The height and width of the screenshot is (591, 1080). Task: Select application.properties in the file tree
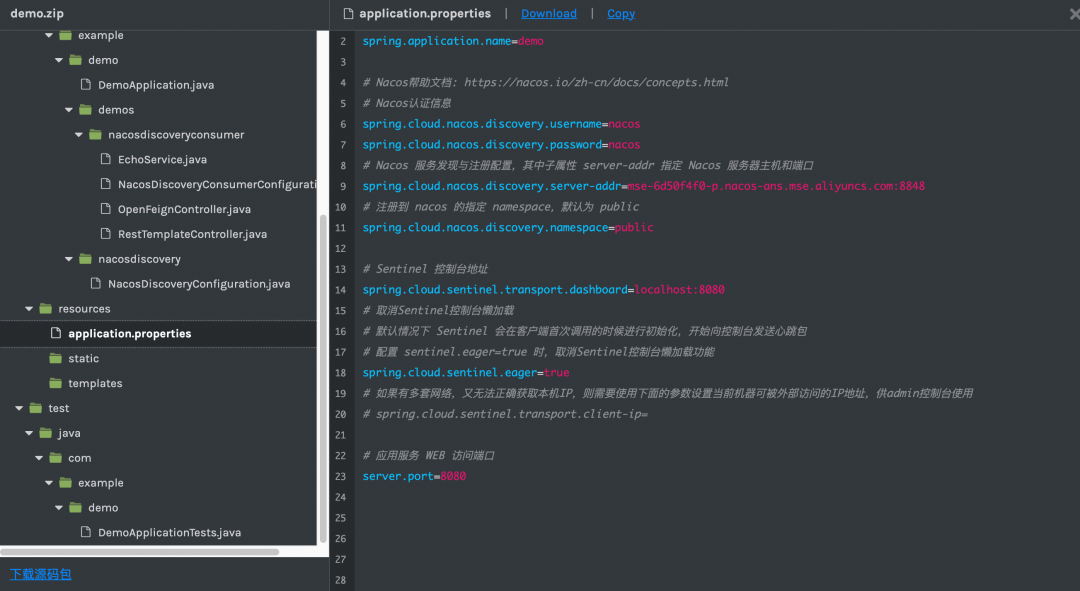point(158,333)
